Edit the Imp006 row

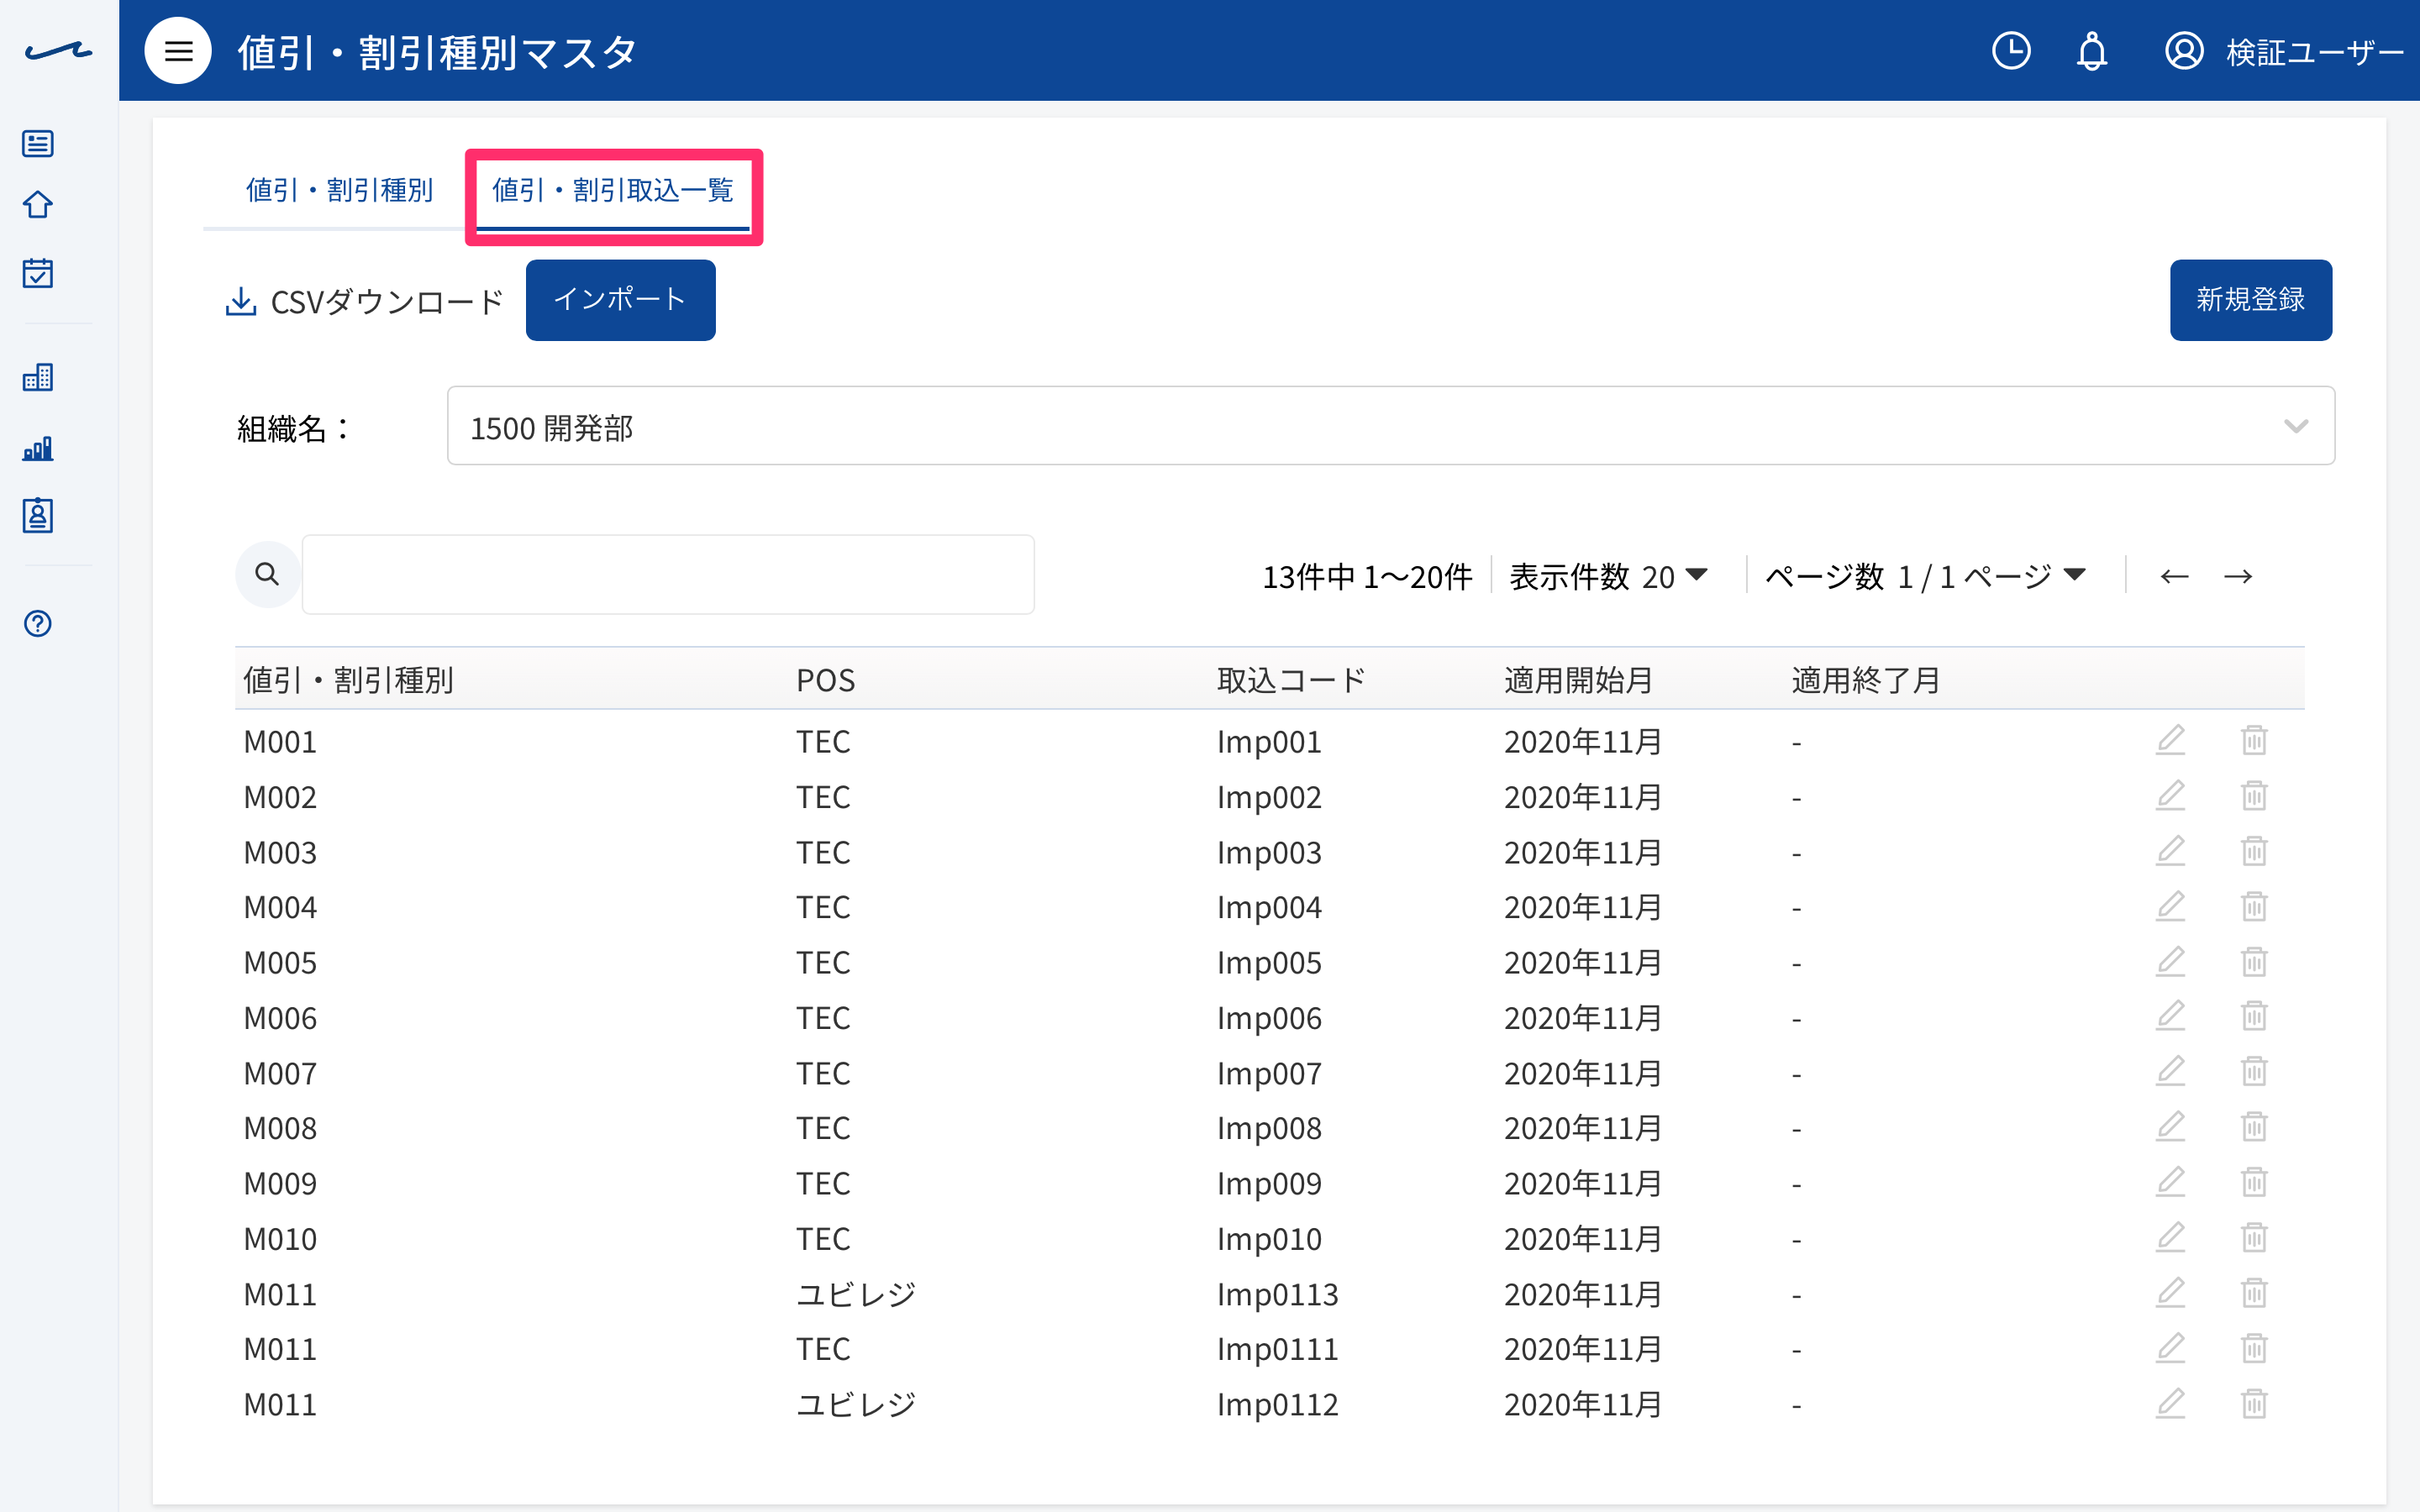point(2170,1017)
